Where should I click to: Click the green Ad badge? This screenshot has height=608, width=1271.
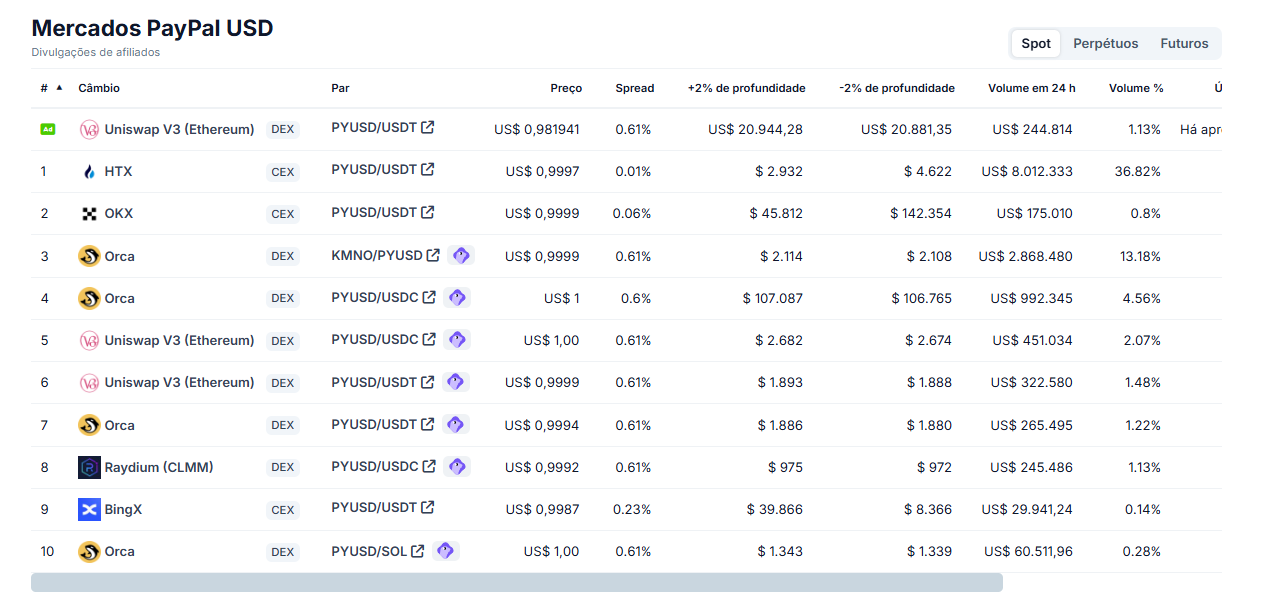tap(47, 129)
